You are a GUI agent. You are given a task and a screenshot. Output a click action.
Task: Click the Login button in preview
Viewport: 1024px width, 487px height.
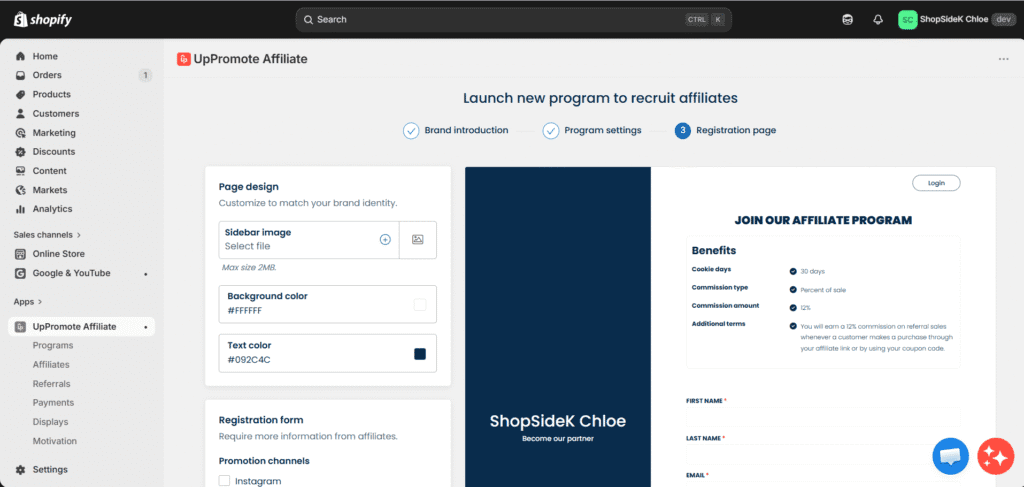pos(936,183)
